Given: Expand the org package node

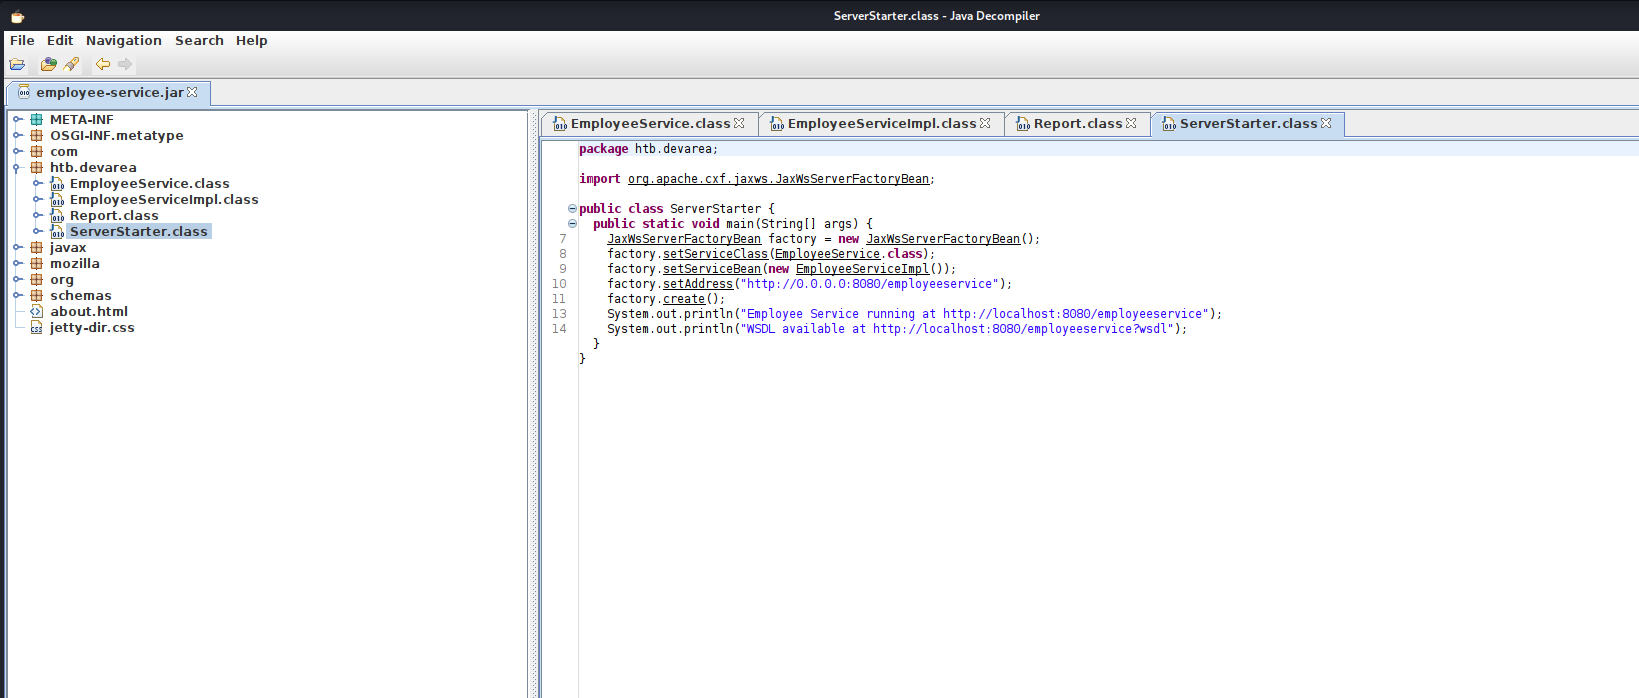Looking at the screenshot, I should point(17,280).
